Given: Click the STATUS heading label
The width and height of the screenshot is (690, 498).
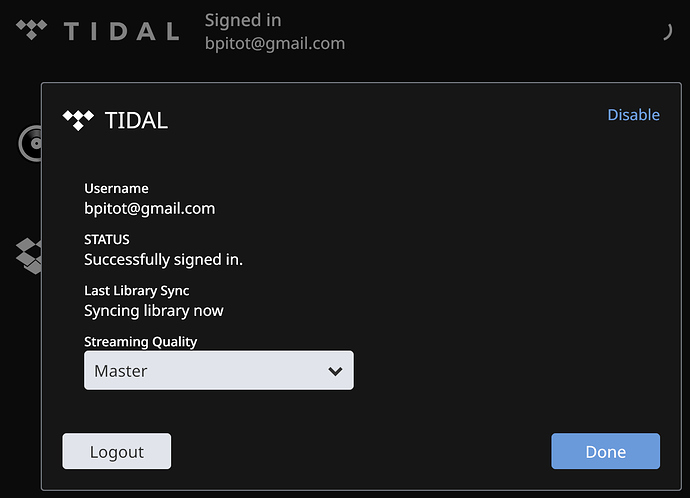Looking at the screenshot, I should pos(106,239).
